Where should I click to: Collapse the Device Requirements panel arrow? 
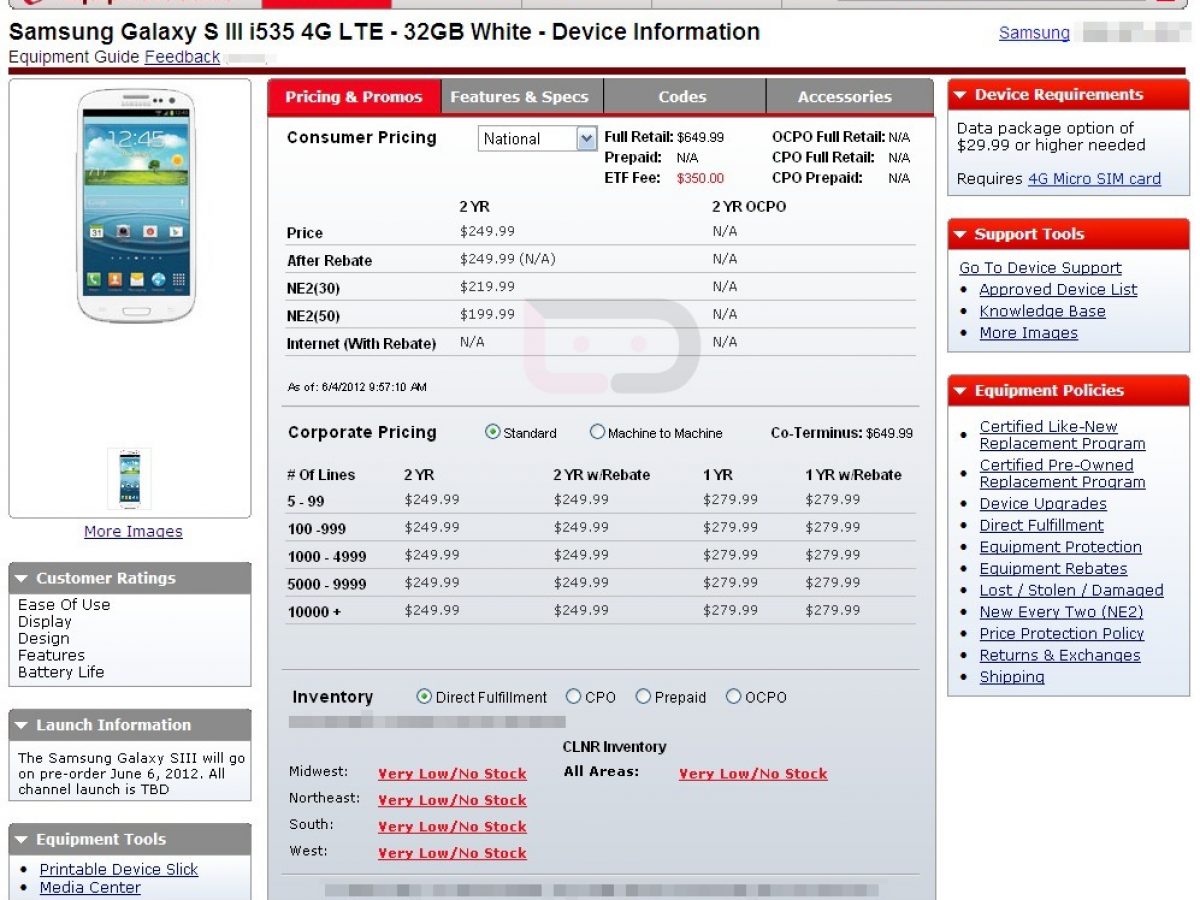pos(960,95)
